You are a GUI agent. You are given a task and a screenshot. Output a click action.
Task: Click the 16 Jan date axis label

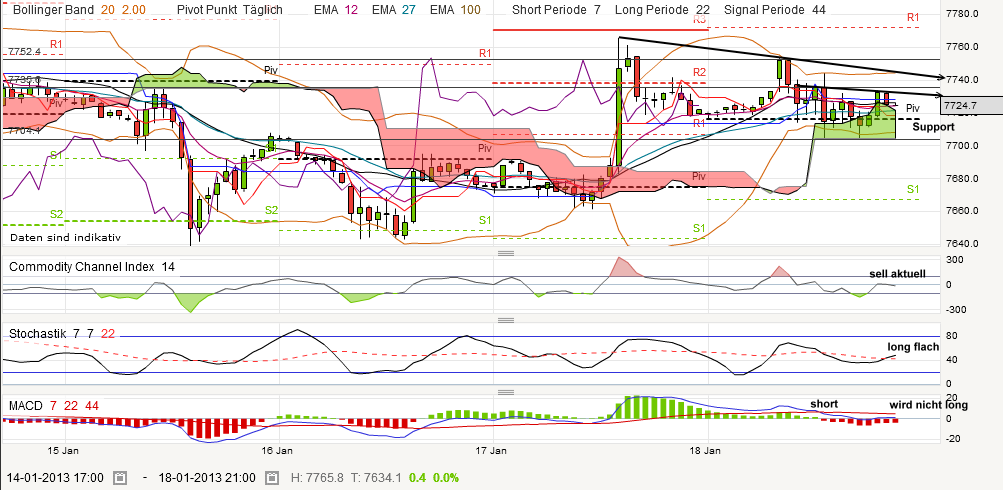(x=277, y=450)
